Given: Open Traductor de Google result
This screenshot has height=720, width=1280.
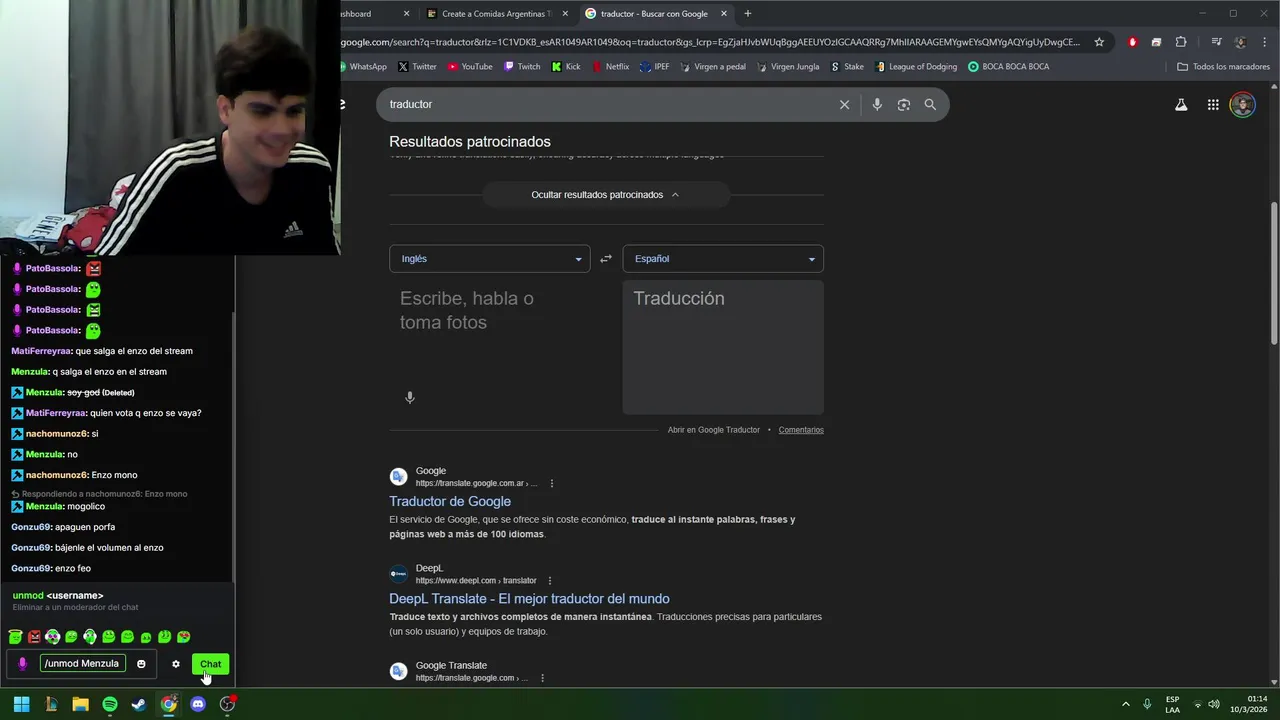Looking at the screenshot, I should pyautogui.click(x=450, y=501).
